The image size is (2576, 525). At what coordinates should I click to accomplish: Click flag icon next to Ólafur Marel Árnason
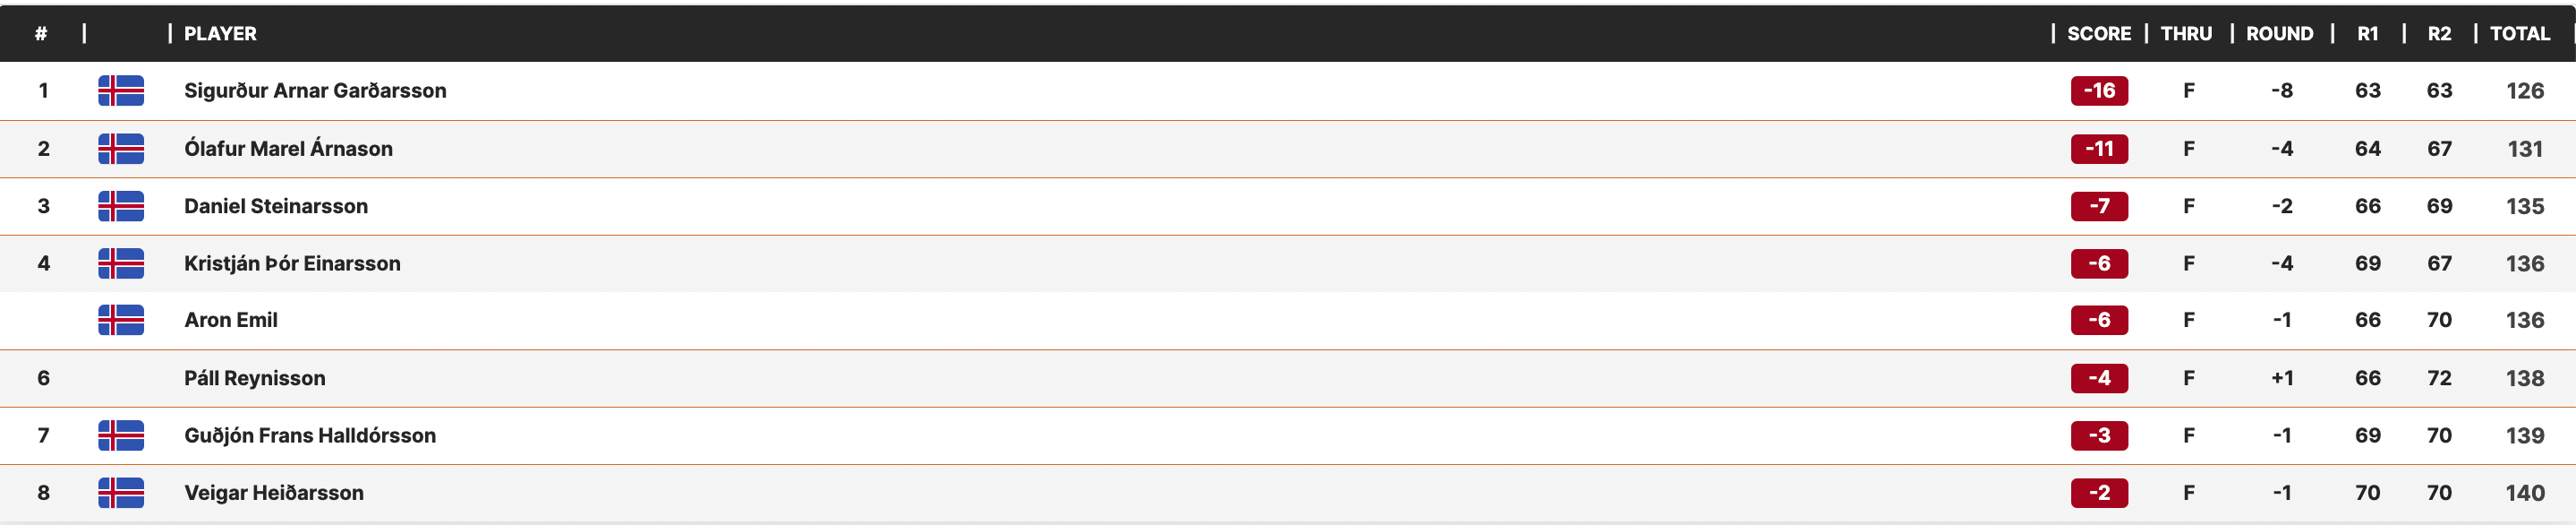pos(121,149)
